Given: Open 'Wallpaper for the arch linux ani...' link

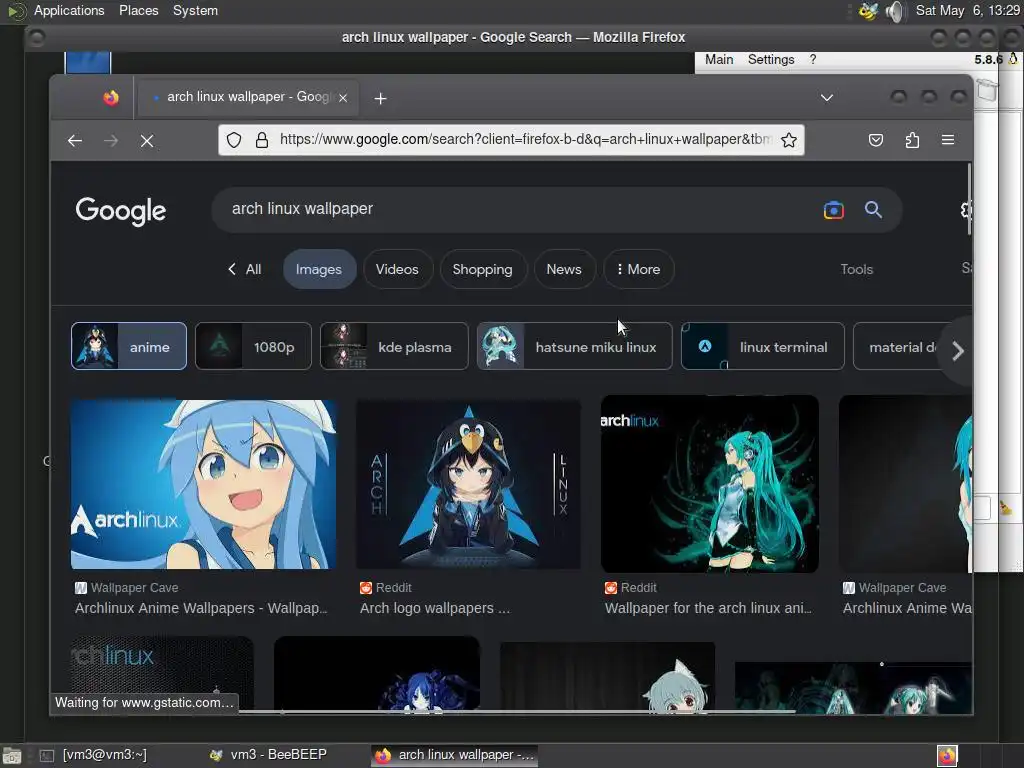Looking at the screenshot, I should [709, 608].
